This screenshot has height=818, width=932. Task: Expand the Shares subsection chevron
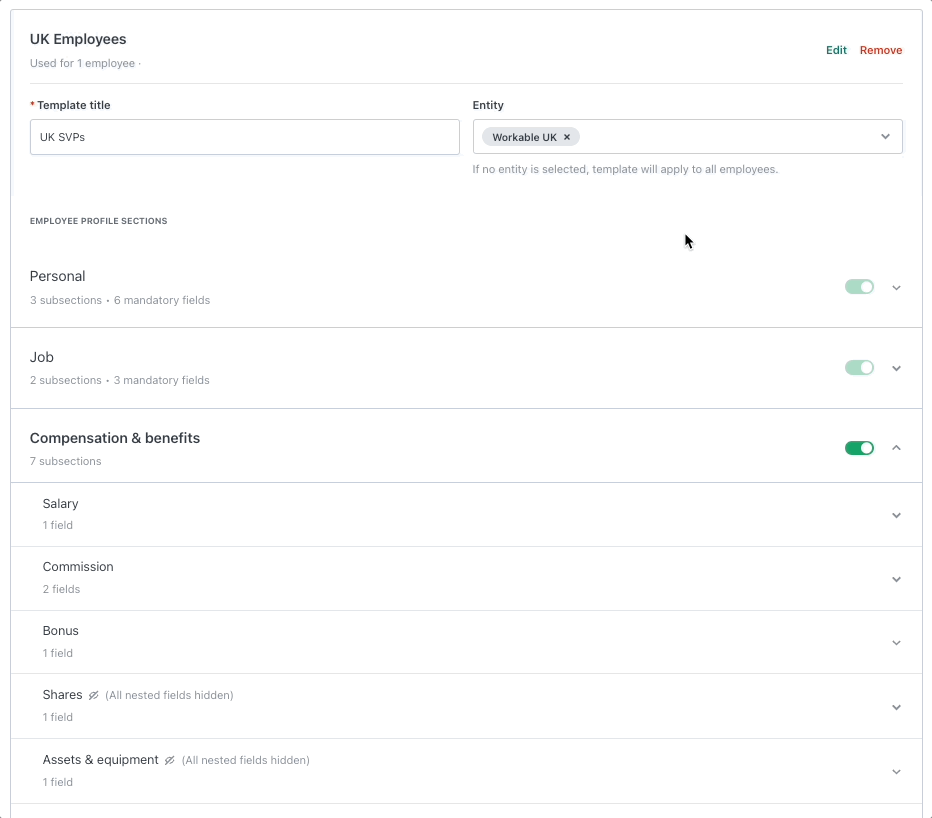pos(896,707)
